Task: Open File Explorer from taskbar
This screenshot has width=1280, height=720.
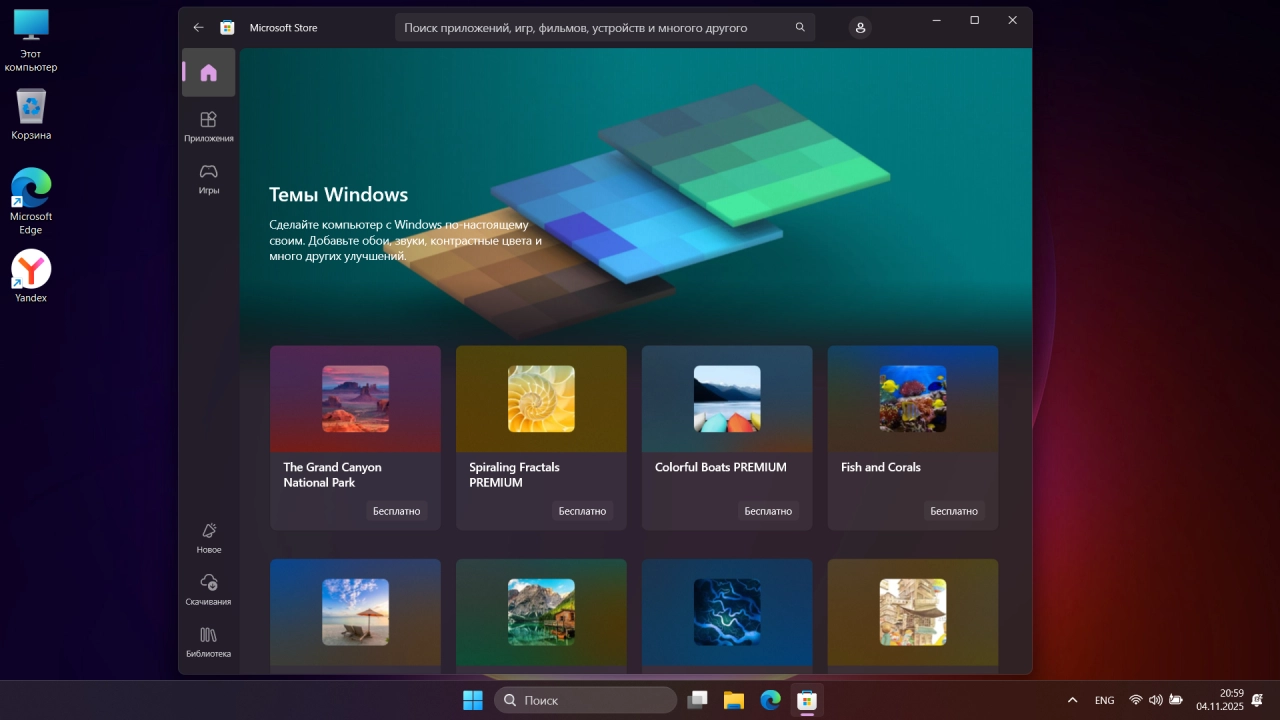Action: [734, 700]
